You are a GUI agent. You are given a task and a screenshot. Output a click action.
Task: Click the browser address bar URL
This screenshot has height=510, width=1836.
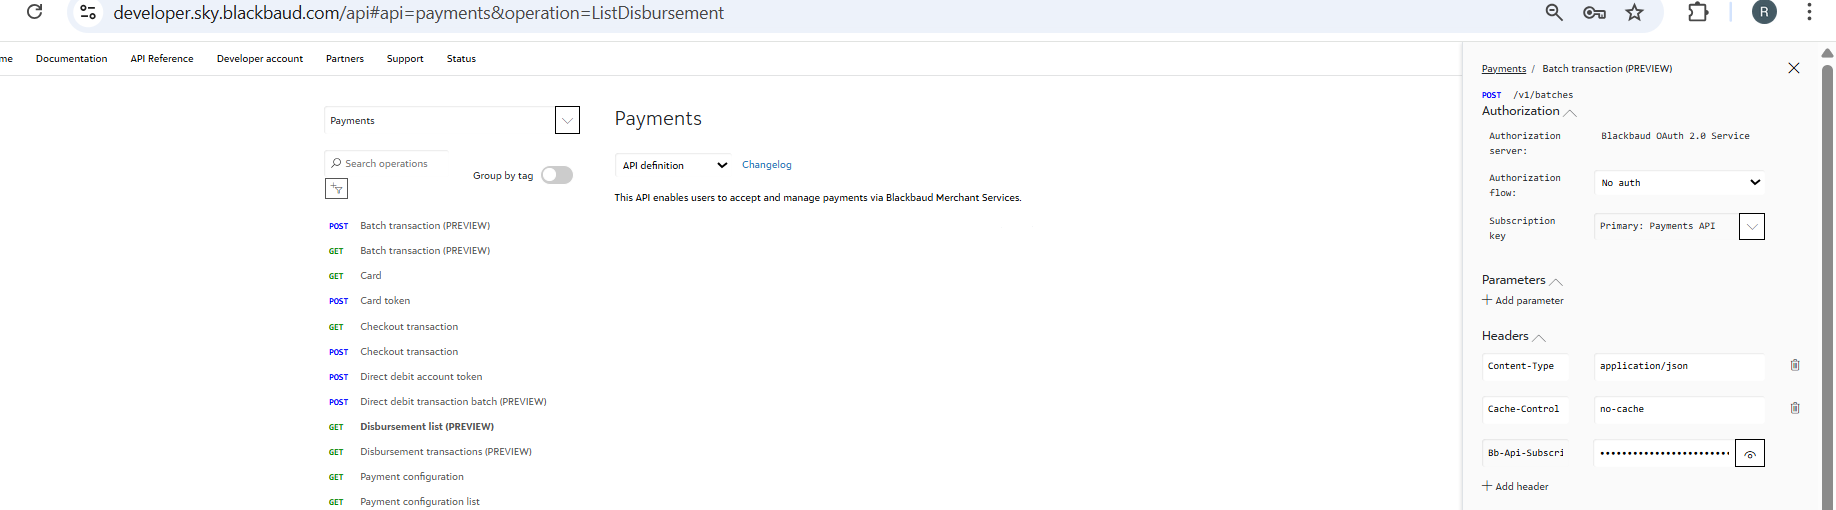(418, 13)
